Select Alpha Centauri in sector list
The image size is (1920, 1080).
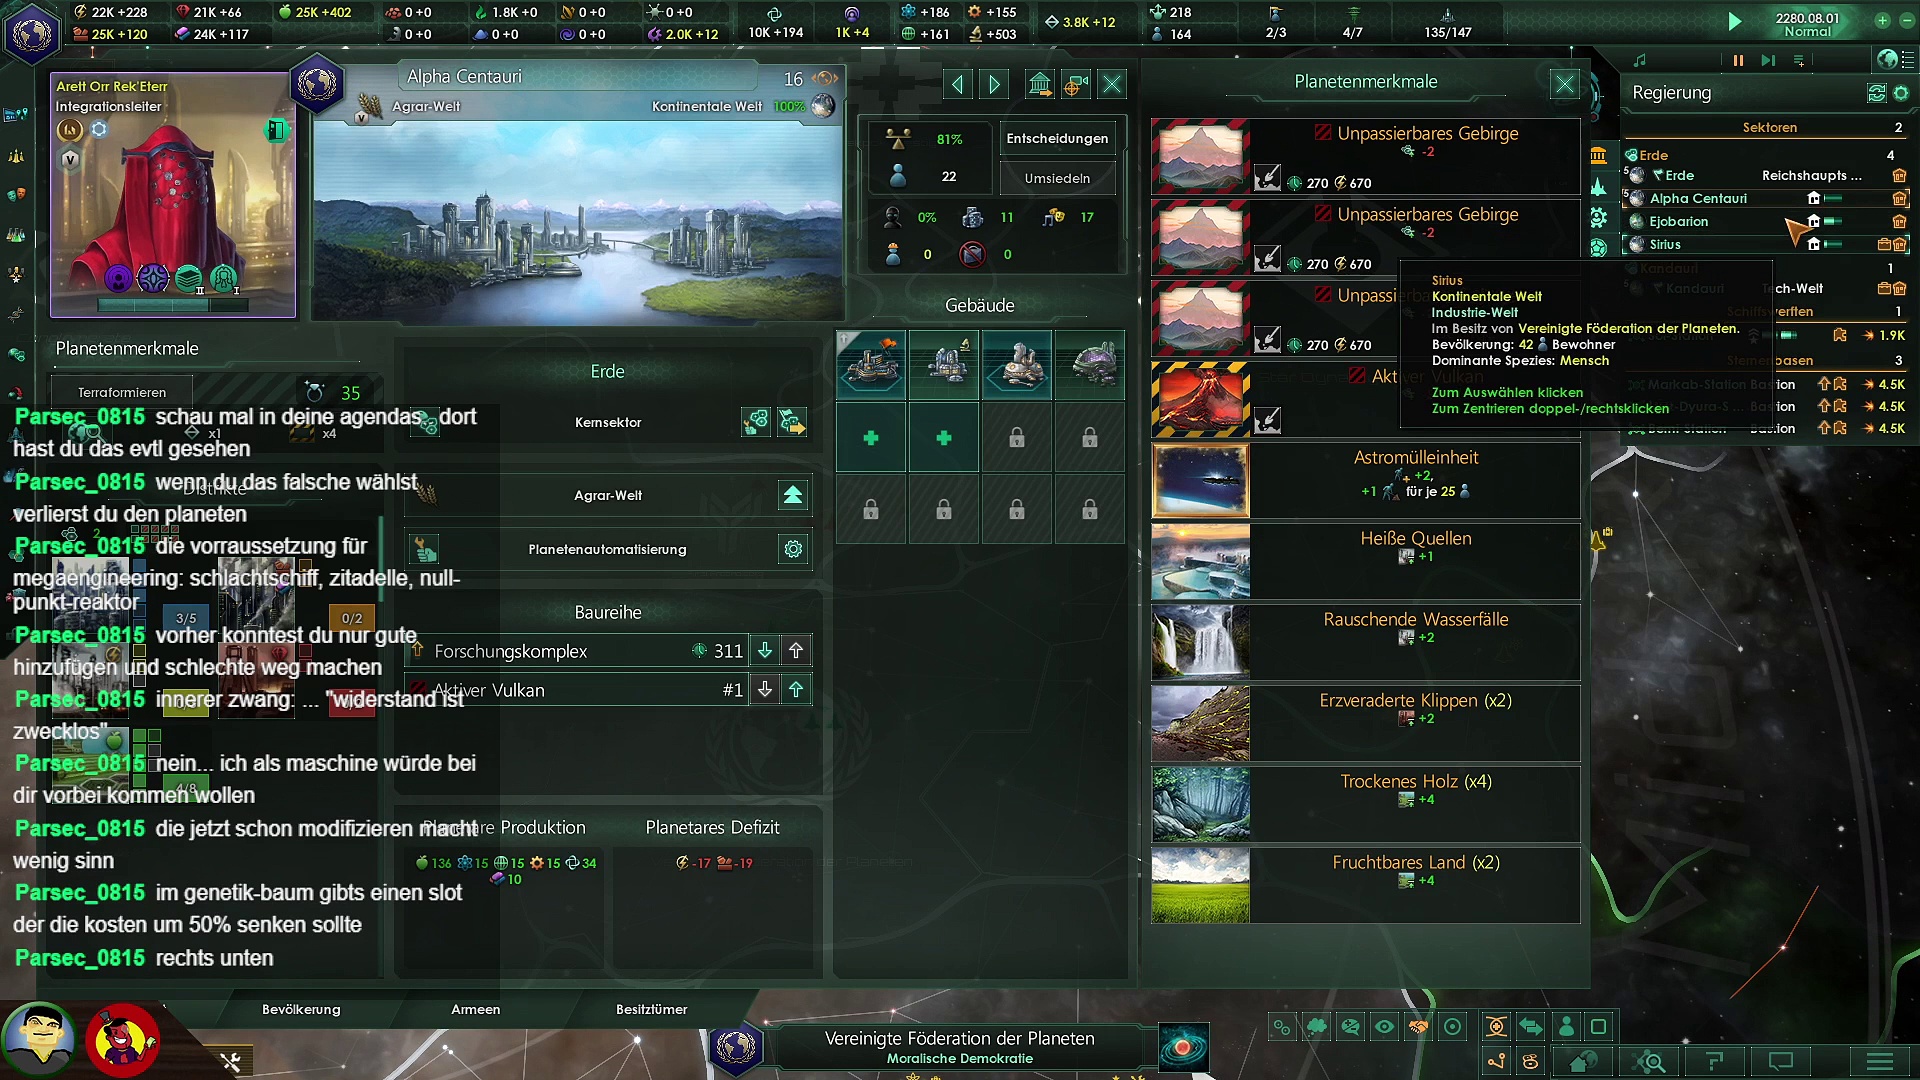click(1698, 198)
